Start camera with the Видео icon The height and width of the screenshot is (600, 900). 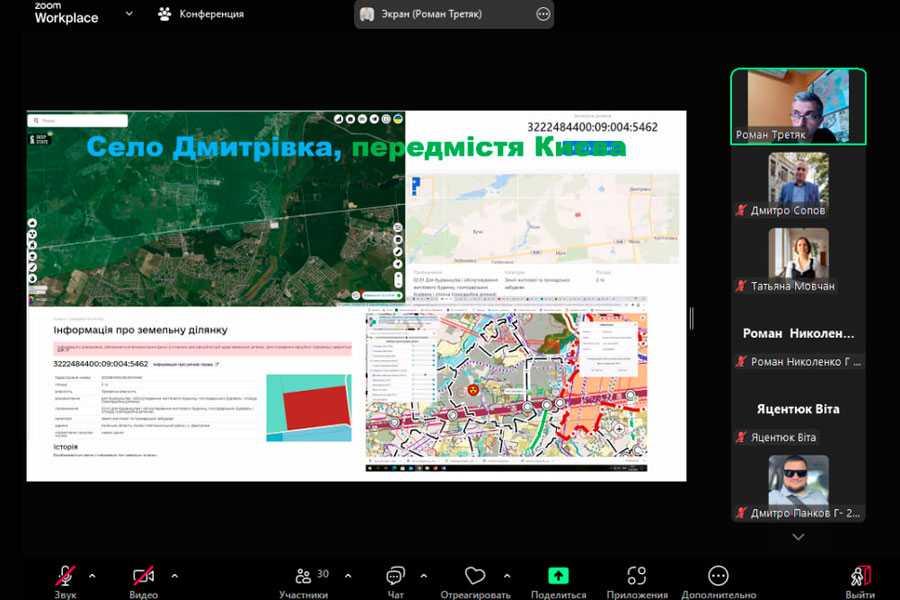pos(143,576)
